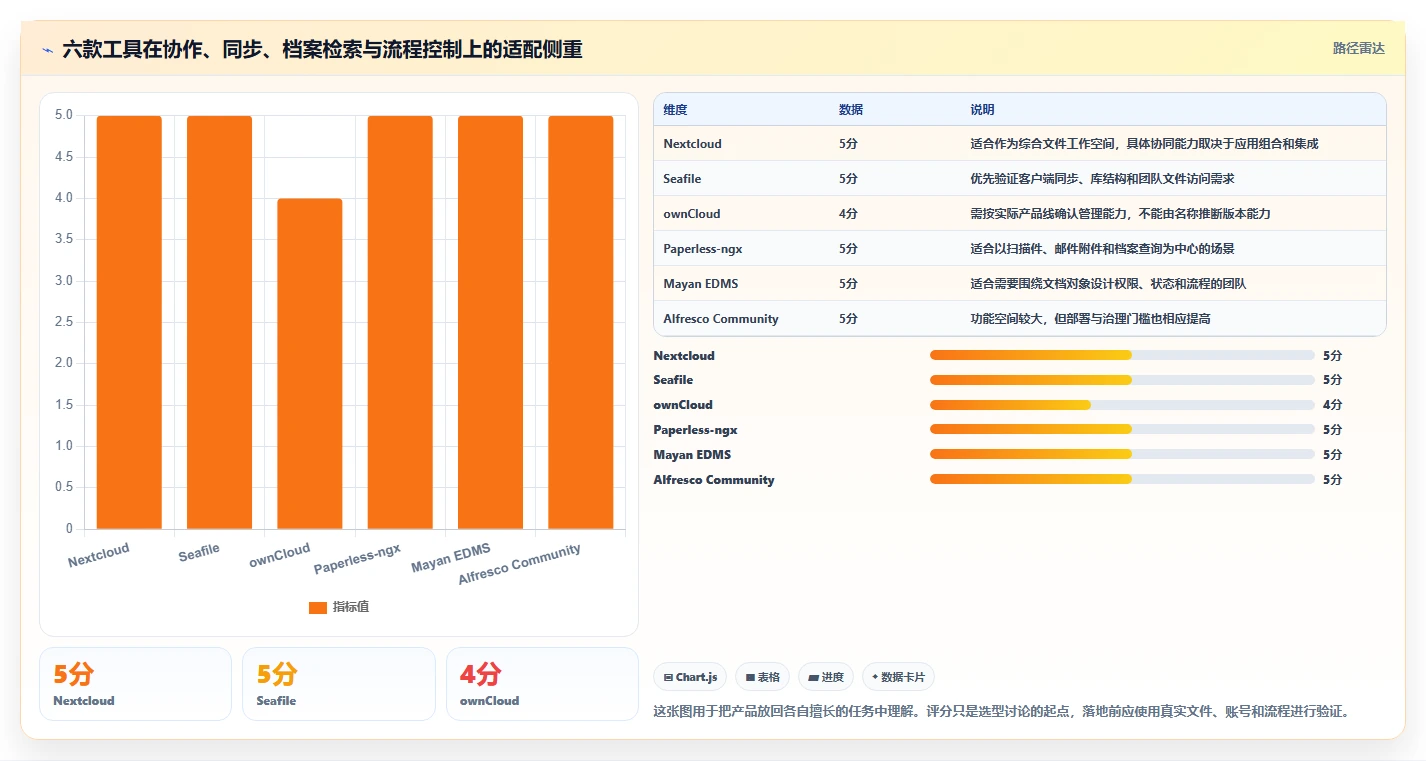Click the 5.0 tick on the y-axis
This screenshot has width=1426, height=761.
pos(64,115)
